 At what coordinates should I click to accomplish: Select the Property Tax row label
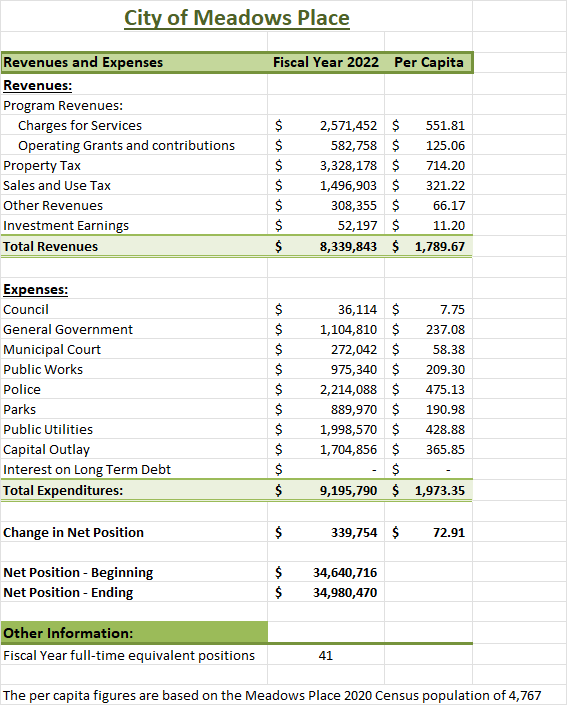(42, 165)
